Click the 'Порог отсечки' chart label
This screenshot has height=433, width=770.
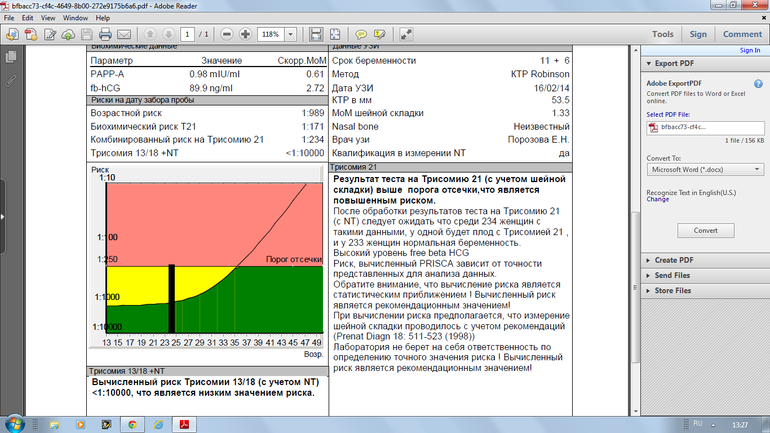click(294, 259)
